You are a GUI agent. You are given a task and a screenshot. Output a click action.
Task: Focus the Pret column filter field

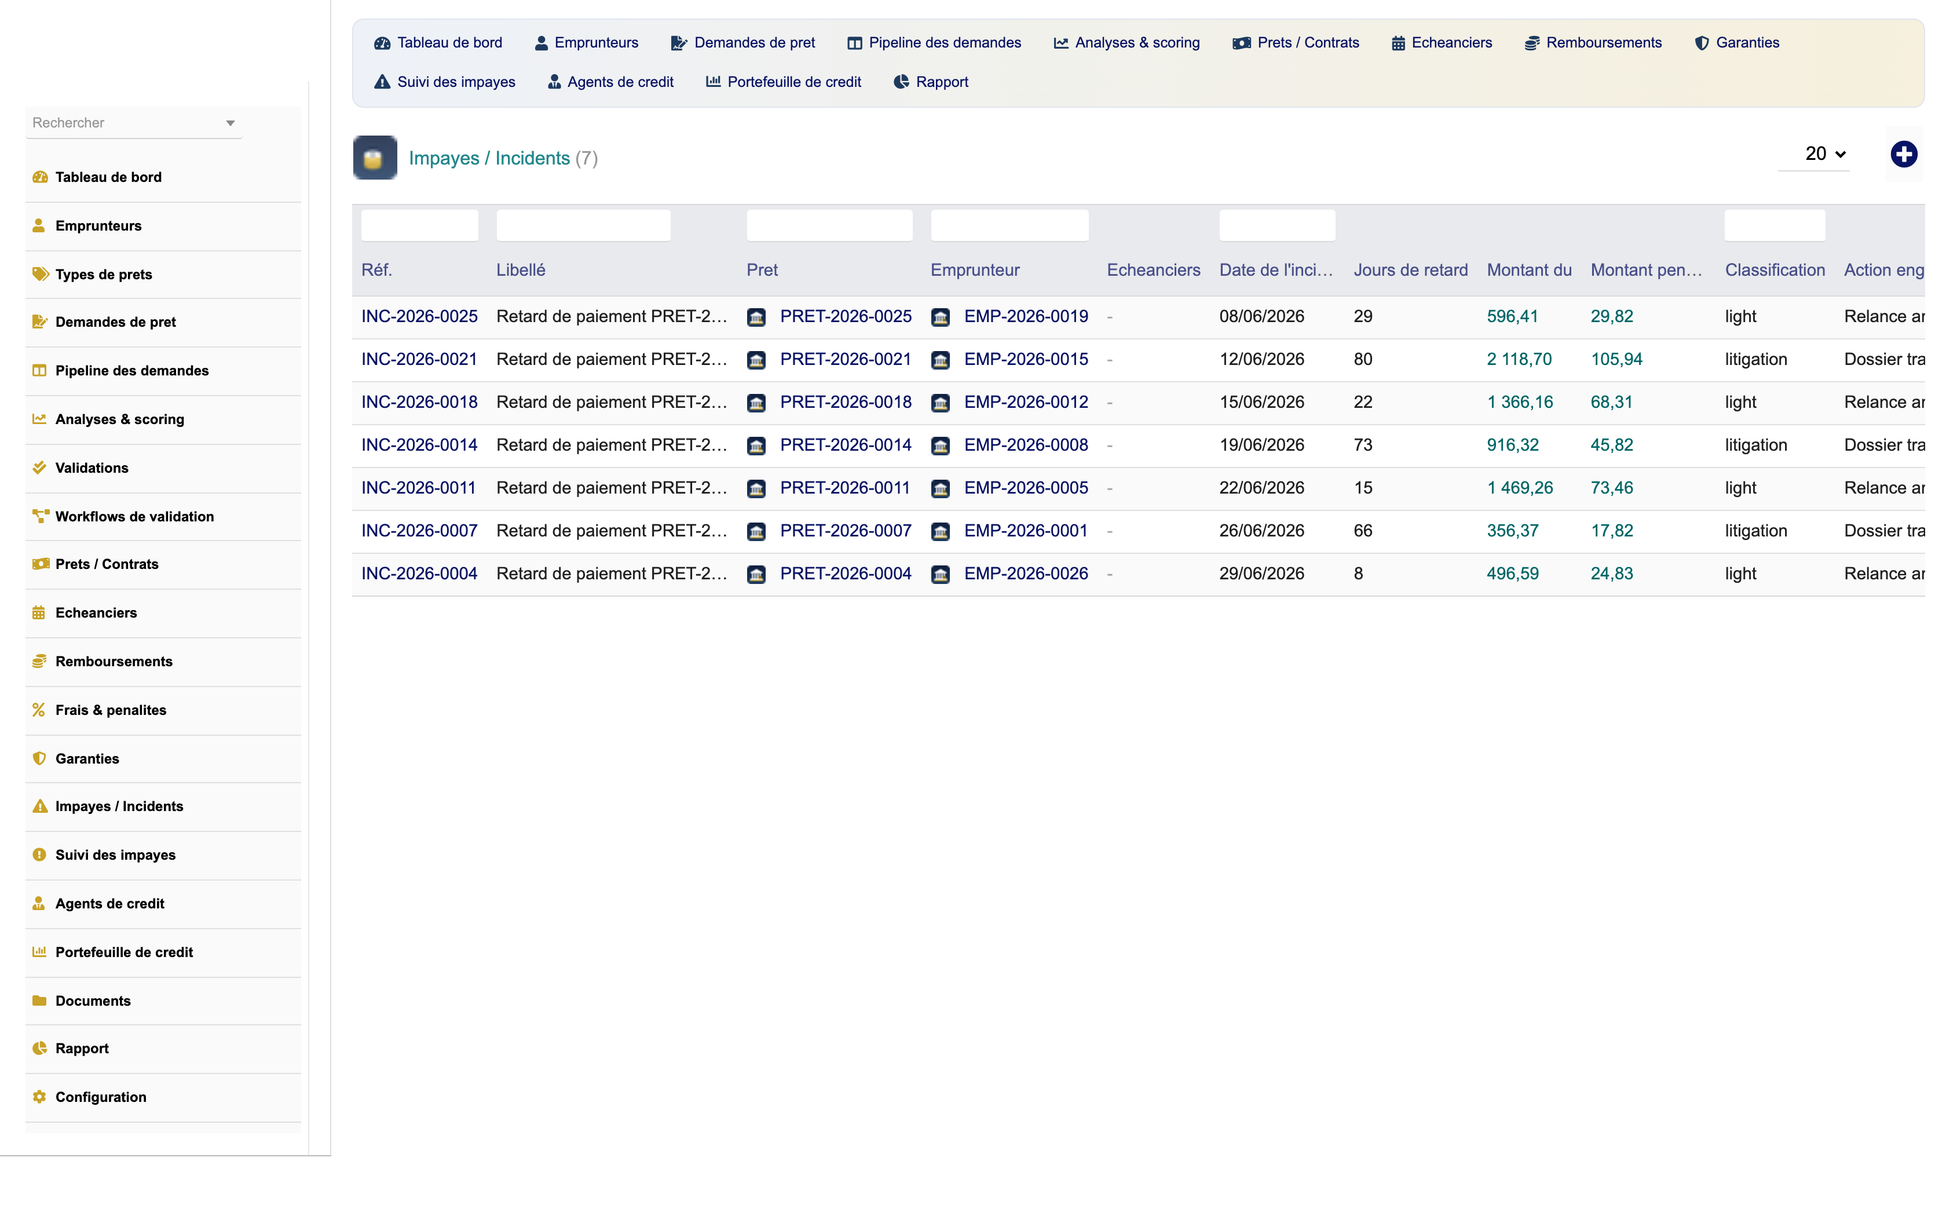pyautogui.click(x=829, y=226)
